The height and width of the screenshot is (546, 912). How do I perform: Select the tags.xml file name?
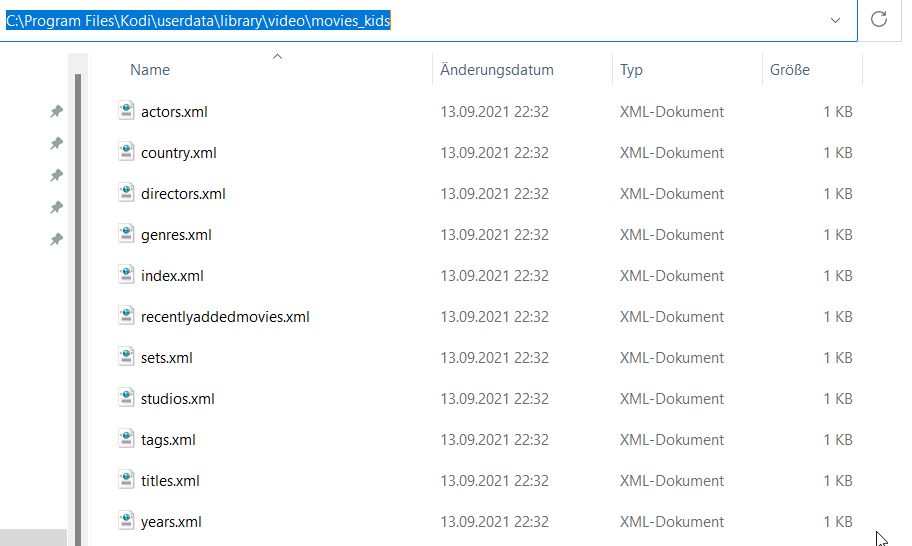[168, 440]
